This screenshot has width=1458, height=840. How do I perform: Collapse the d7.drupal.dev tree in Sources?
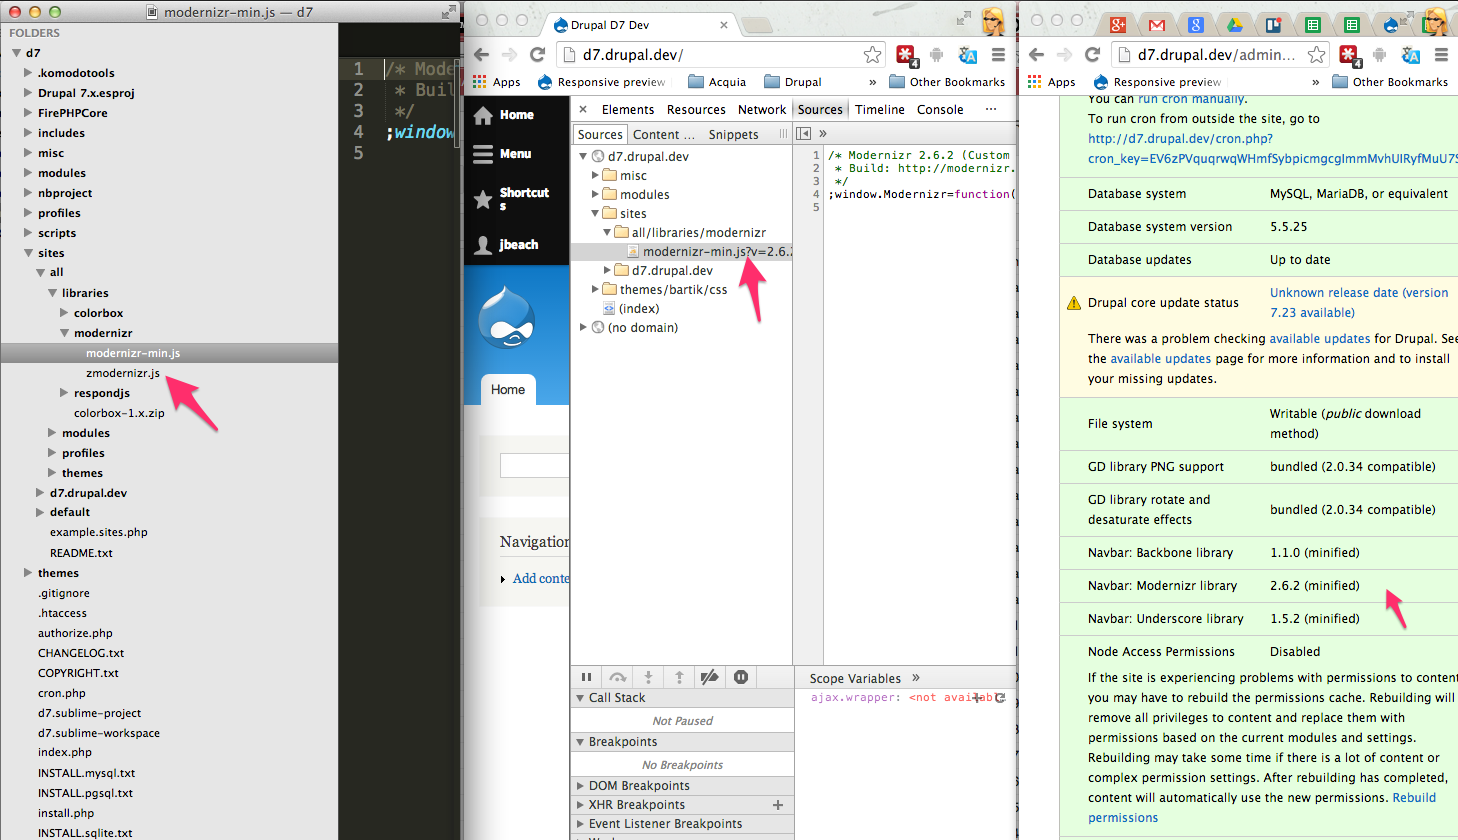click(583, 157)
